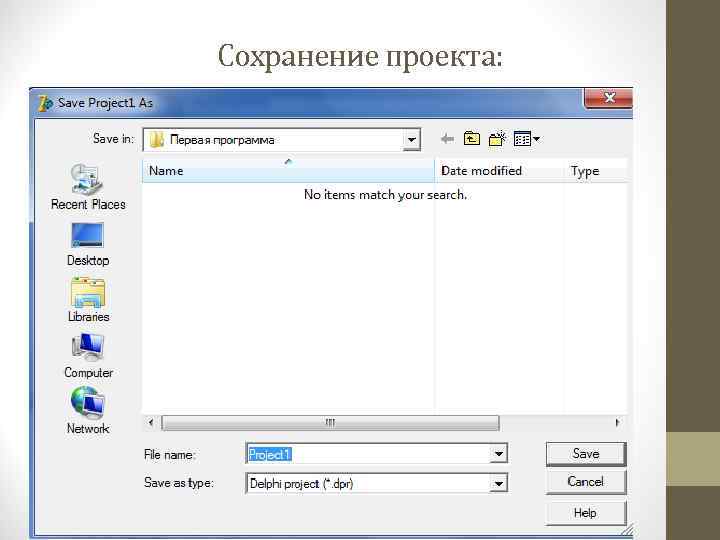Expand the Save in folder dropdown
The height and width of the screenshot is (540, 720).
coord(411,140)
